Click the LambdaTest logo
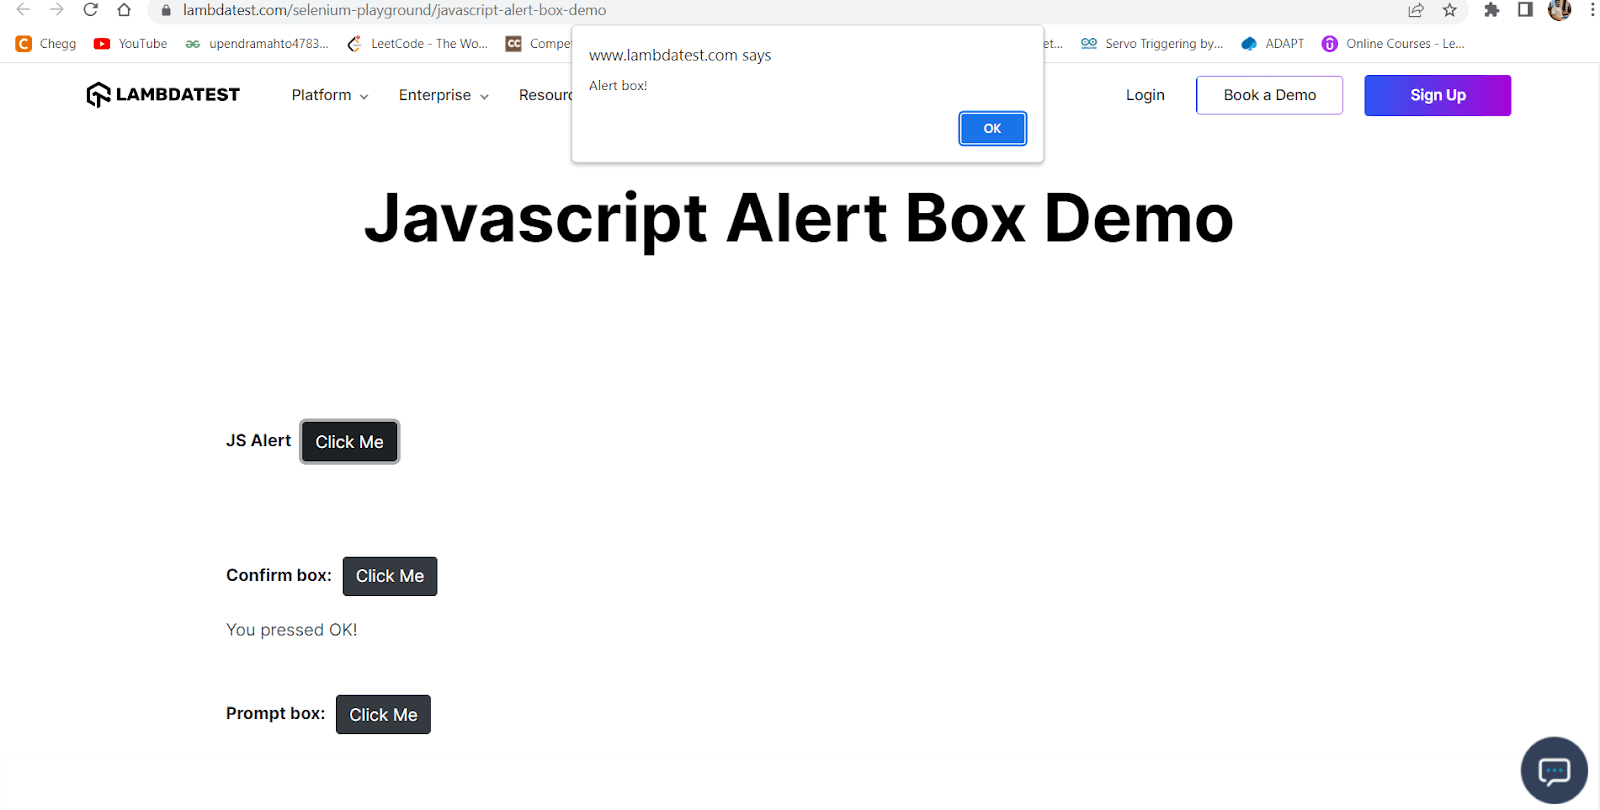This screenshot has width=1600, height=810. point(163,95)
